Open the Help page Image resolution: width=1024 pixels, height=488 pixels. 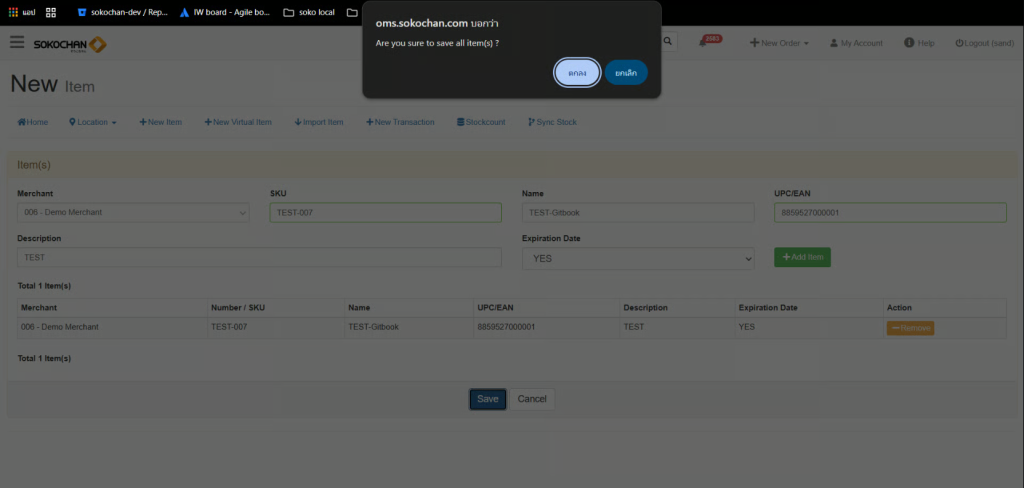pos(919,43)
